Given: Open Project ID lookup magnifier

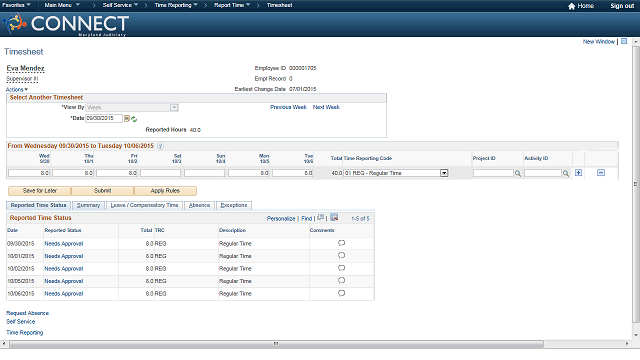Looking at the screenshot, I should 518,173.
